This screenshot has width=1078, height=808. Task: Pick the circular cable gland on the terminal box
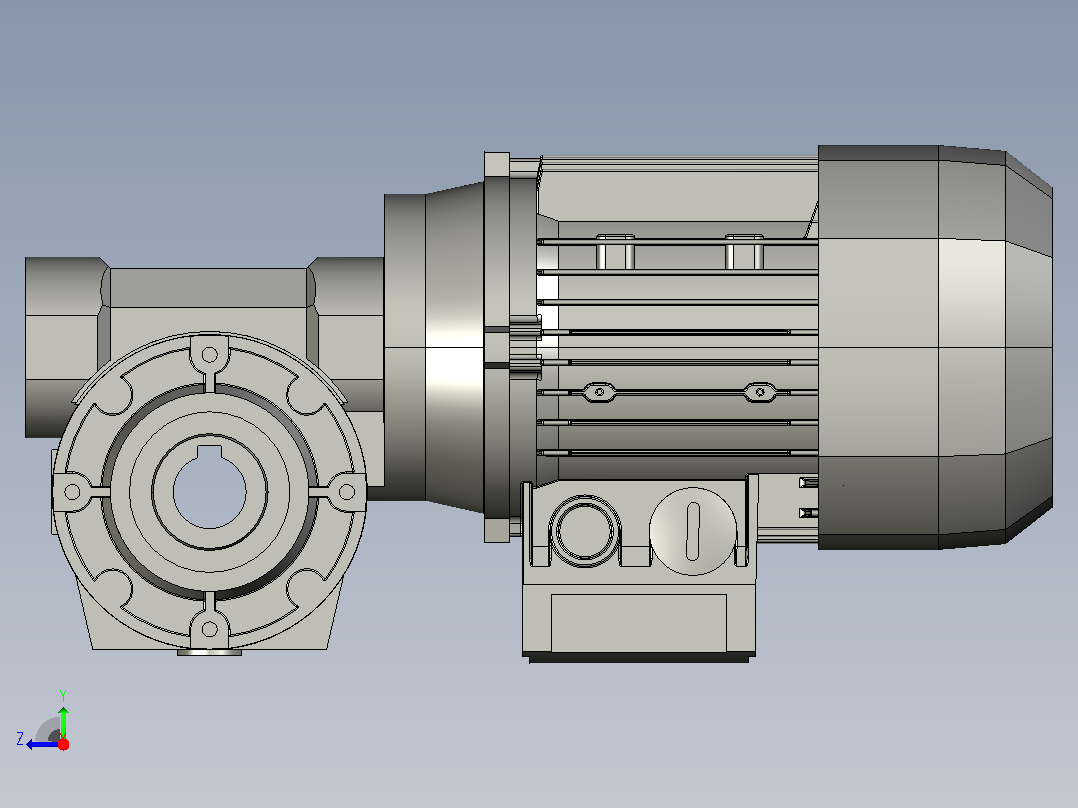pos(584,531)
